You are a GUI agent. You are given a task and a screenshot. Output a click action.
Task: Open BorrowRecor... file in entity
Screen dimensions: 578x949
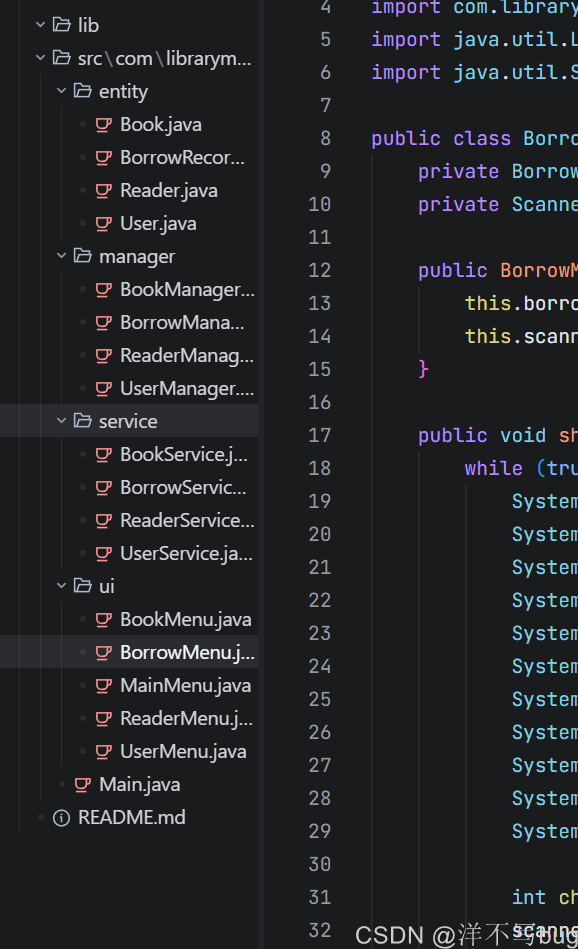pyautogui.click(x=182, y=157)
